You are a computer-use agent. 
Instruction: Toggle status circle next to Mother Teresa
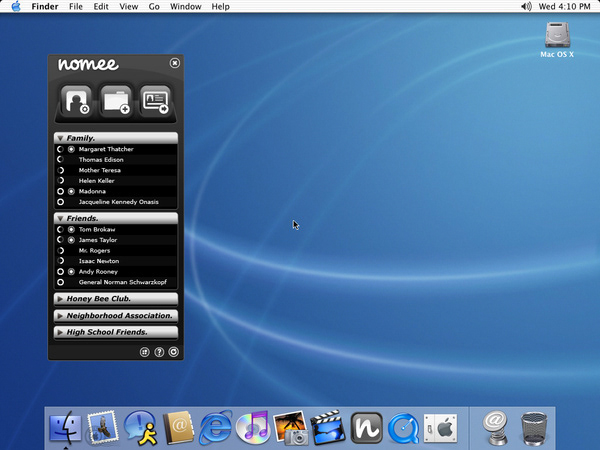(x=60, y=170)
